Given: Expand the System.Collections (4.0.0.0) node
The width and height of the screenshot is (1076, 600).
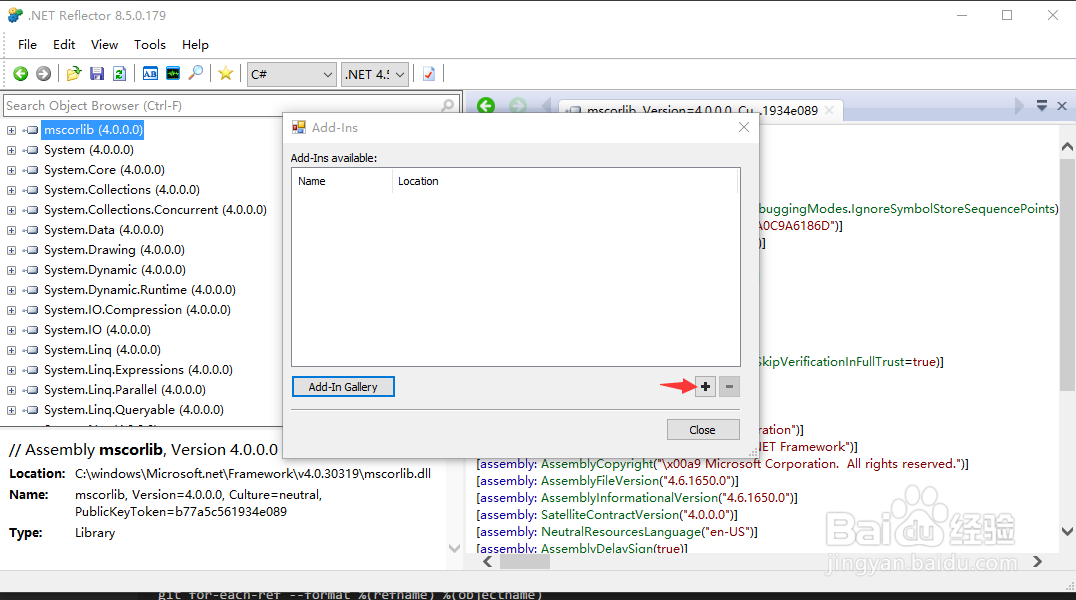Looking at the screenshot, I should 12,189.
